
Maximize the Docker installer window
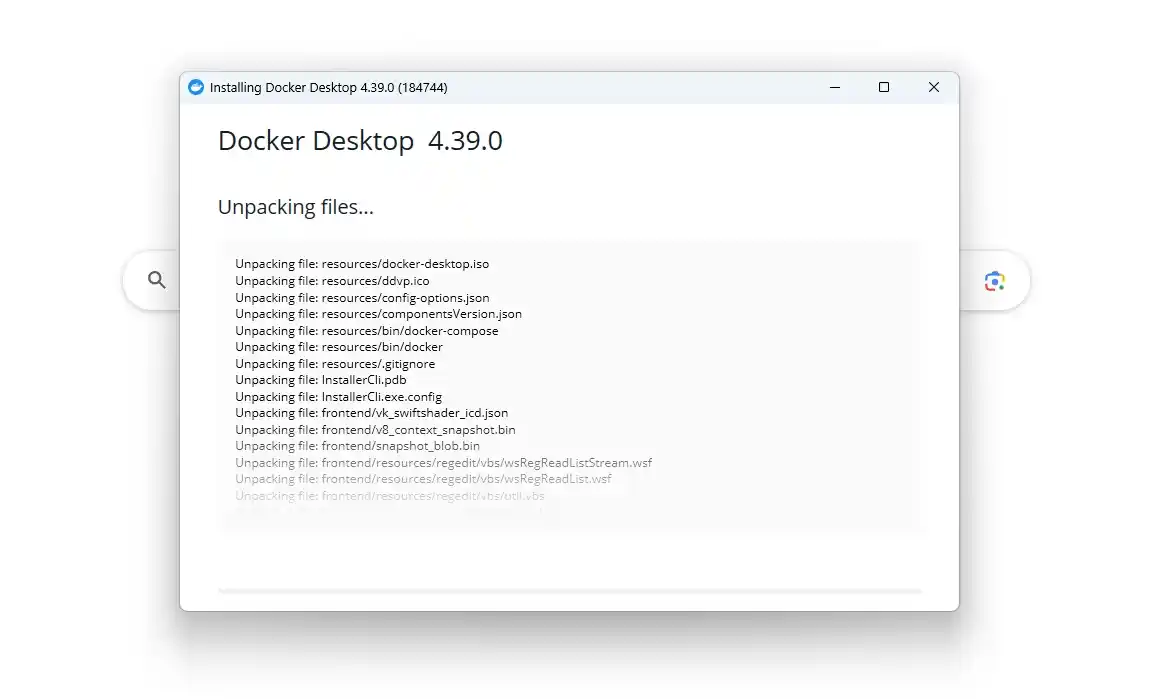[x=884, y=88]
